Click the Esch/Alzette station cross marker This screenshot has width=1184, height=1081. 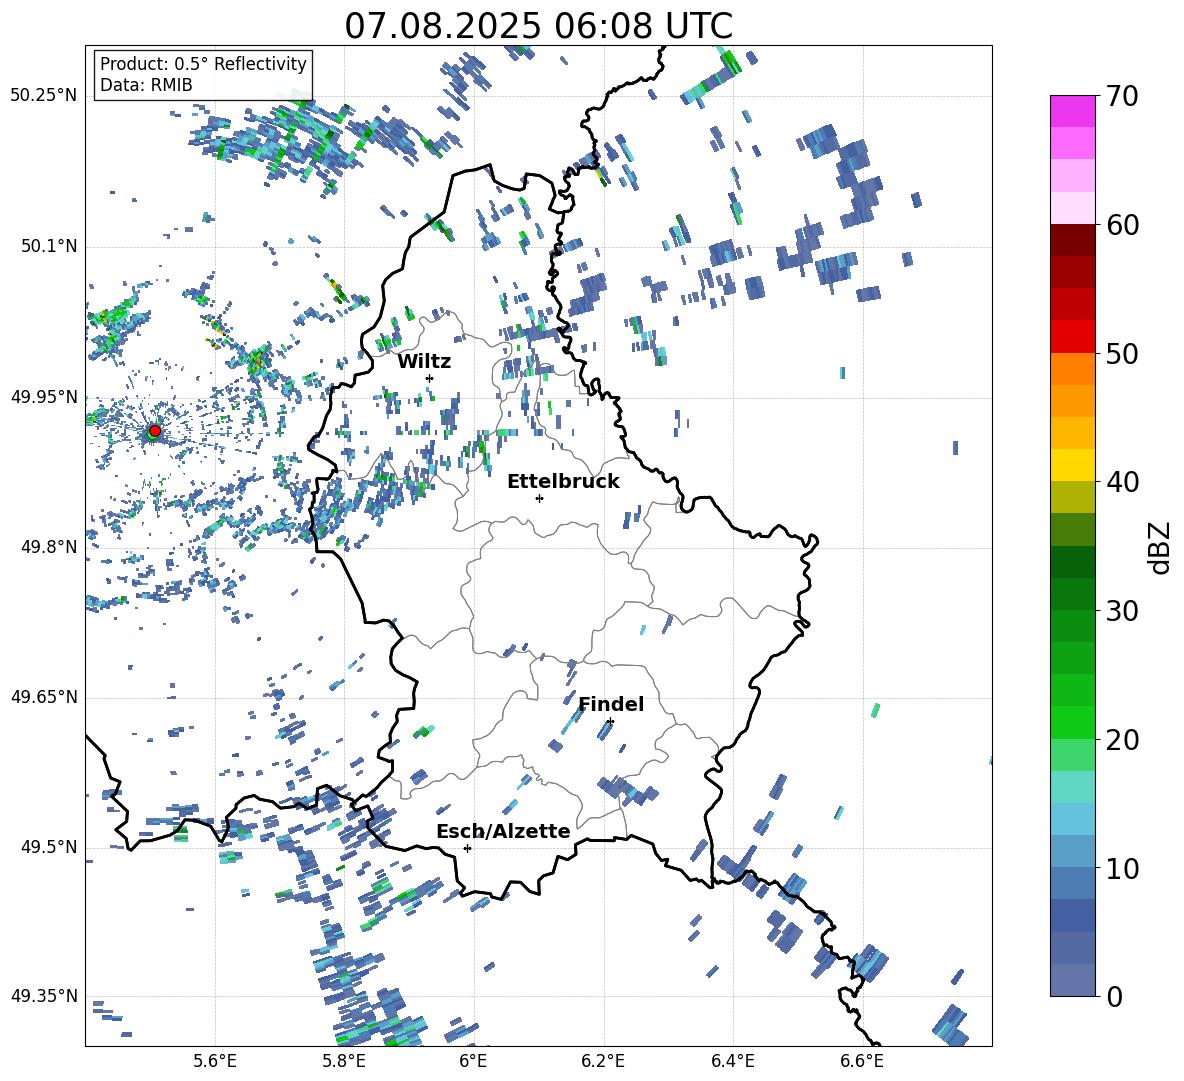coord(467,848)
